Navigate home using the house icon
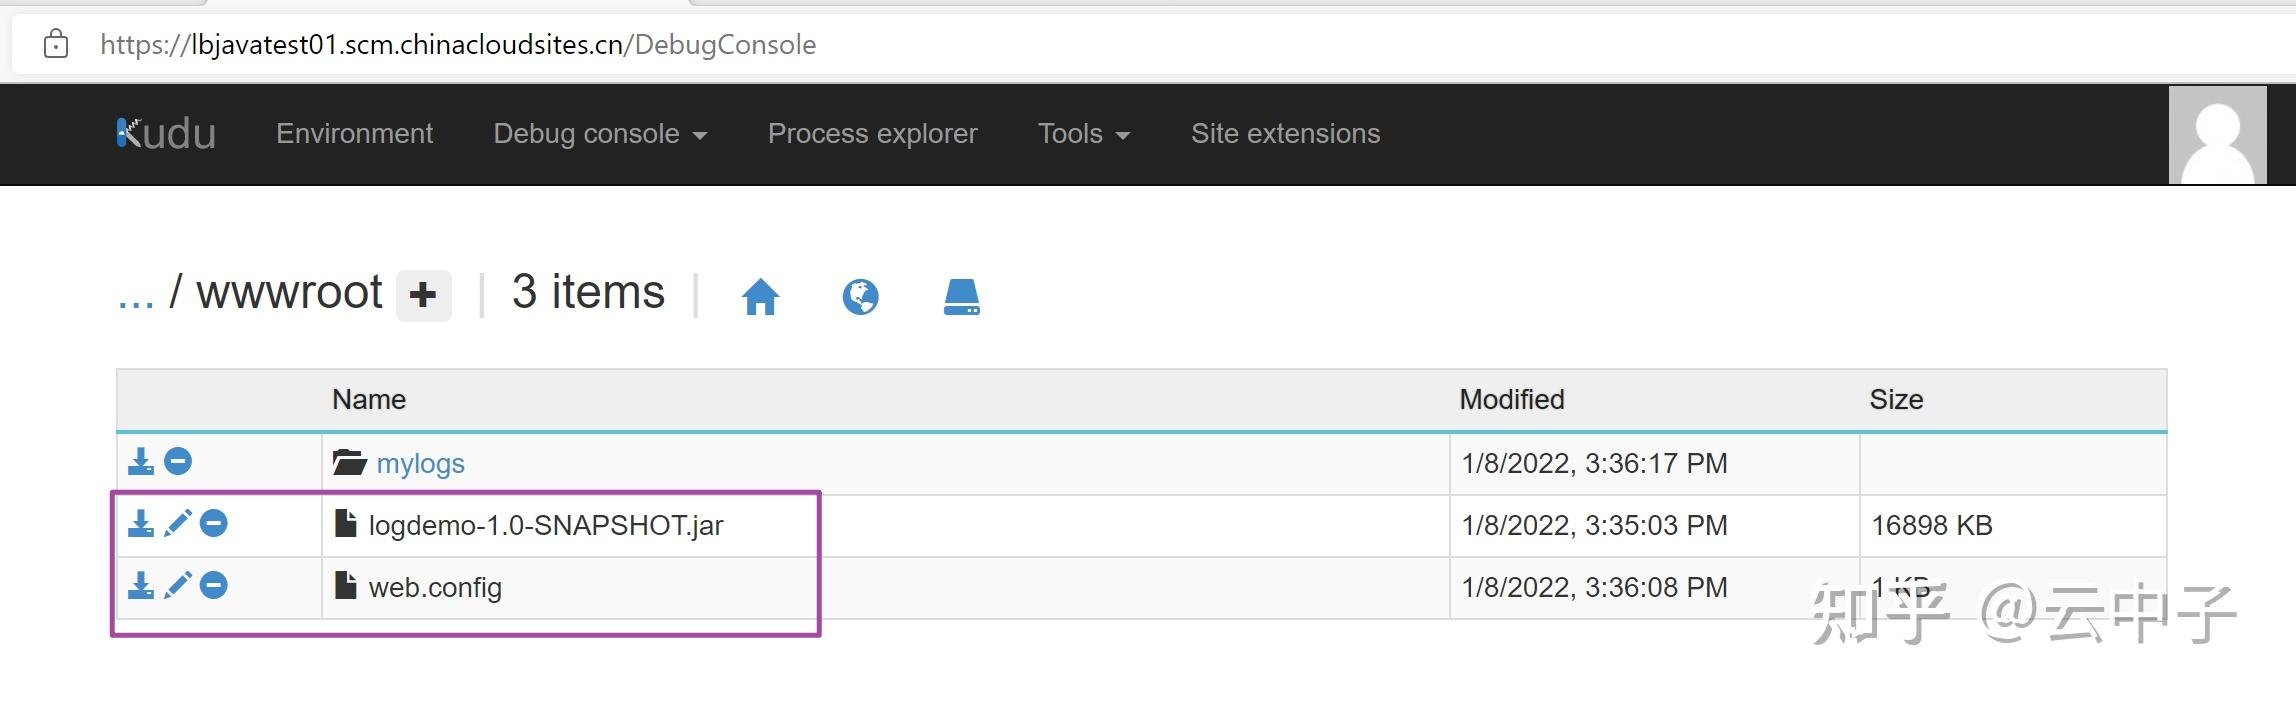This screenshot has height=706, width=2296. point(762,296)
